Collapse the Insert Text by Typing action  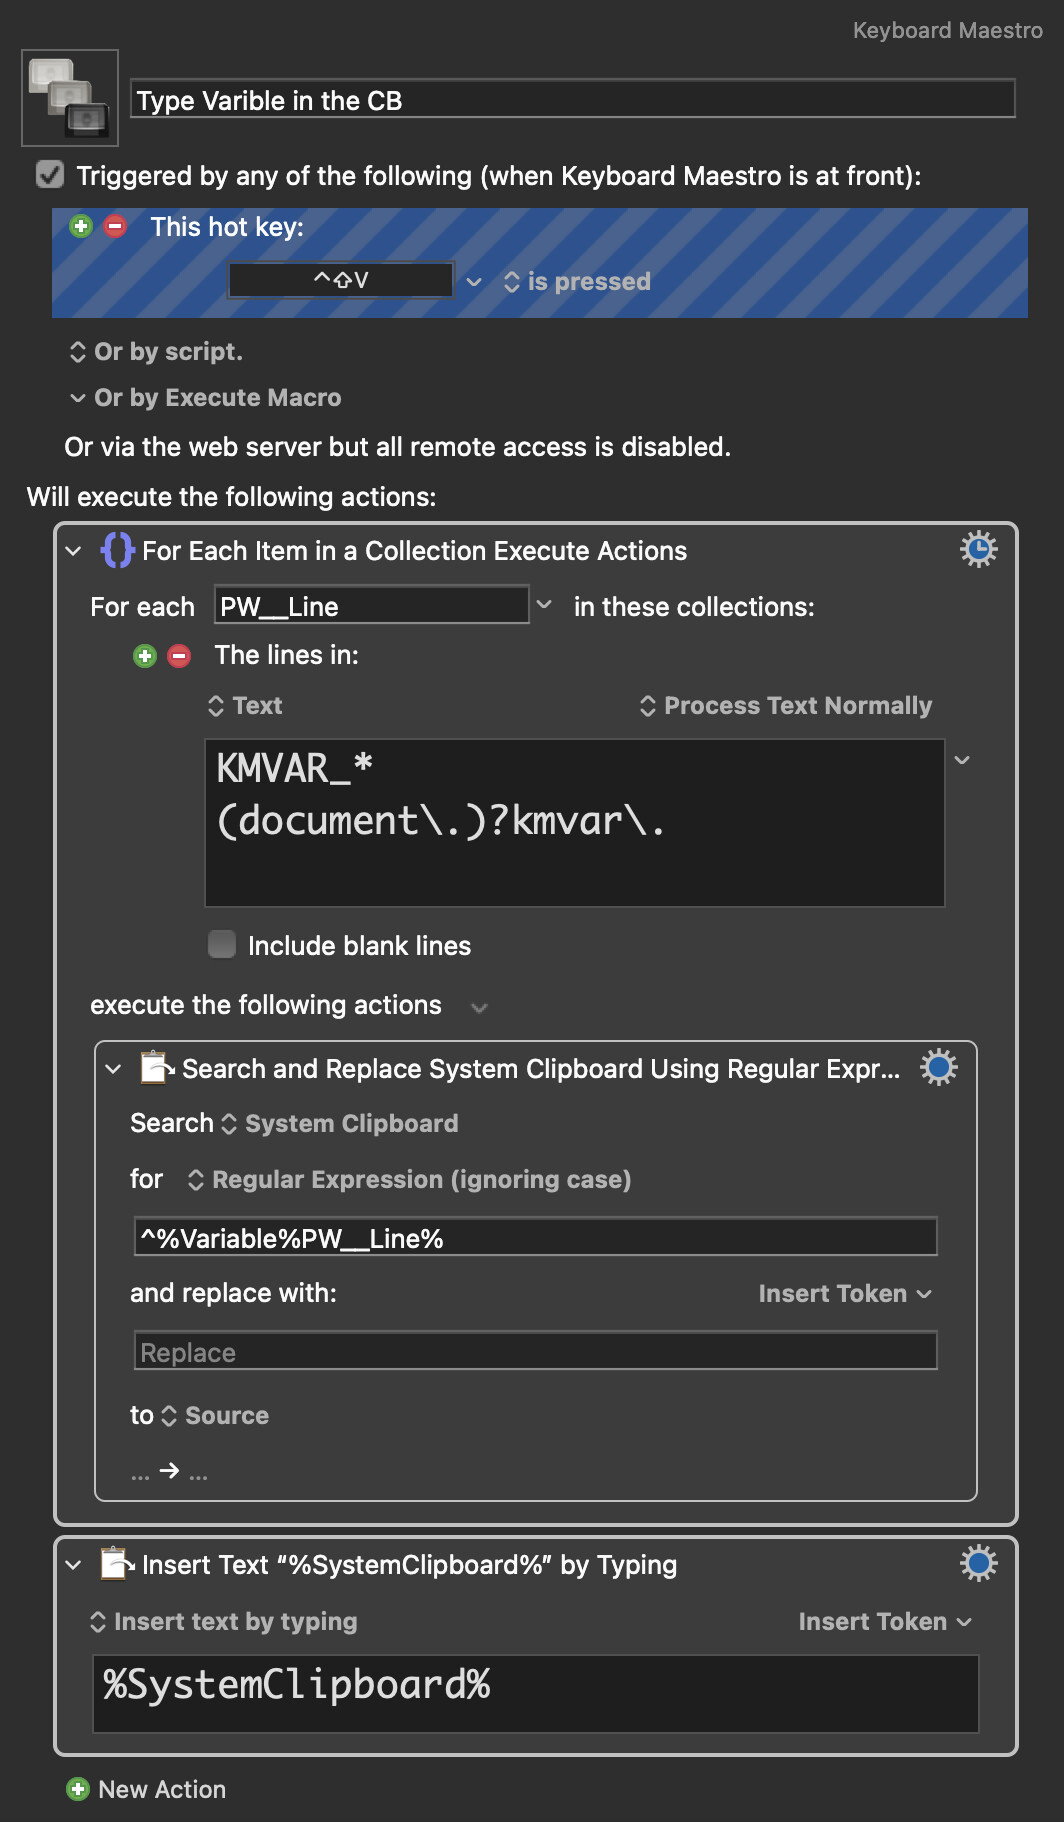(73, 1565)
